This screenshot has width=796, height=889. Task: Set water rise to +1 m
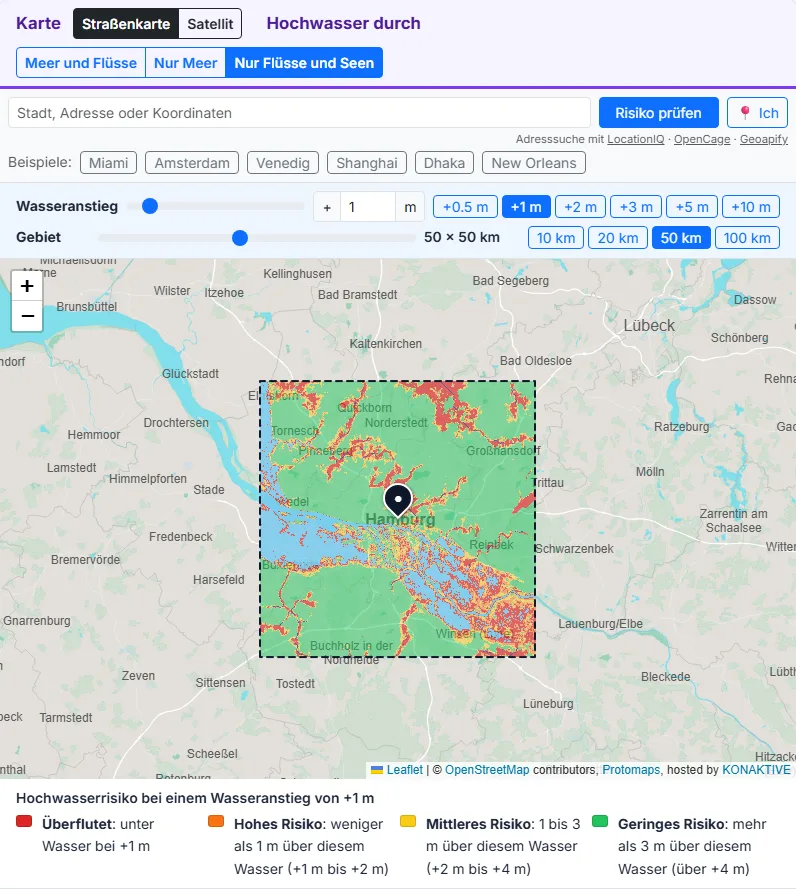(526, 207)
